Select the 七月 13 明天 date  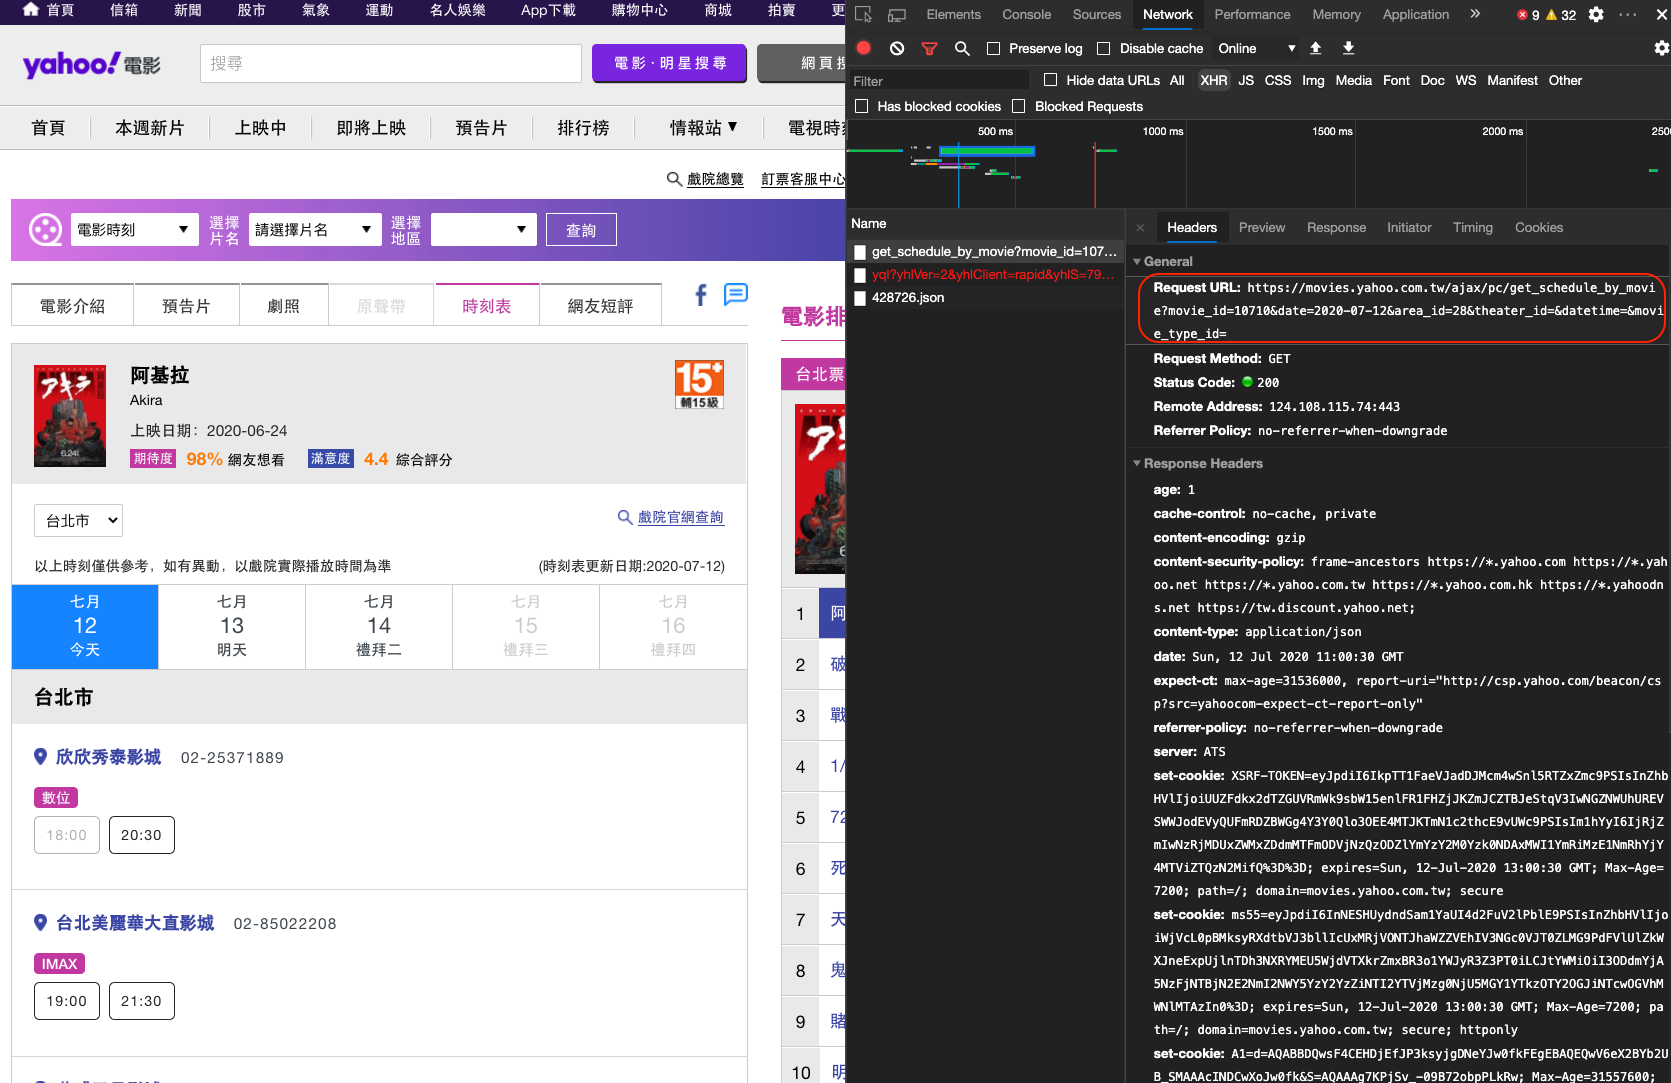pyautogui.click(x=232, y=626)
